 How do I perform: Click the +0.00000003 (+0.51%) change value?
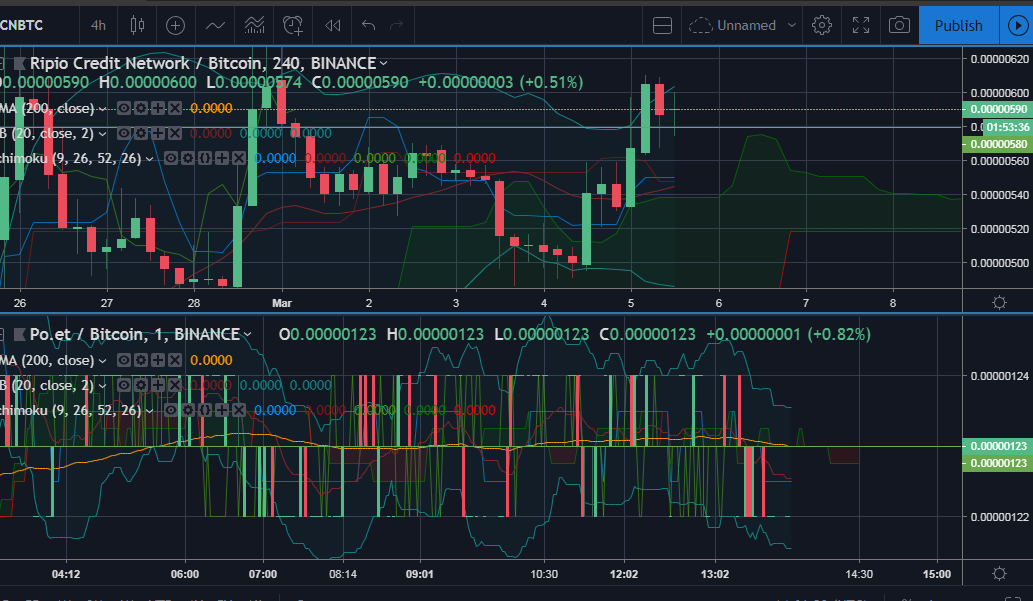[x=501, y=82]
